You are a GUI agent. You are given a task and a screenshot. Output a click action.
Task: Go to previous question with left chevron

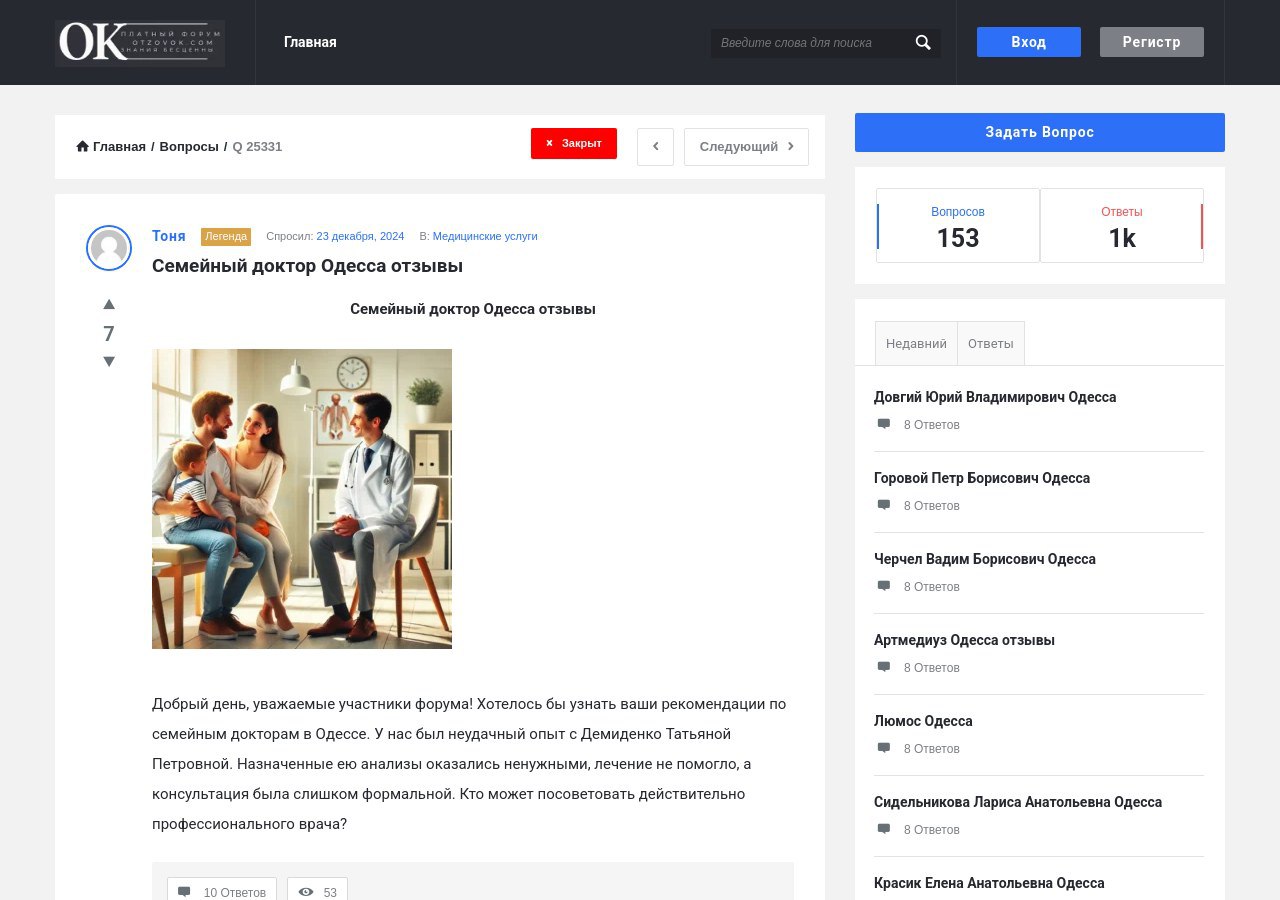pos(655,147)
